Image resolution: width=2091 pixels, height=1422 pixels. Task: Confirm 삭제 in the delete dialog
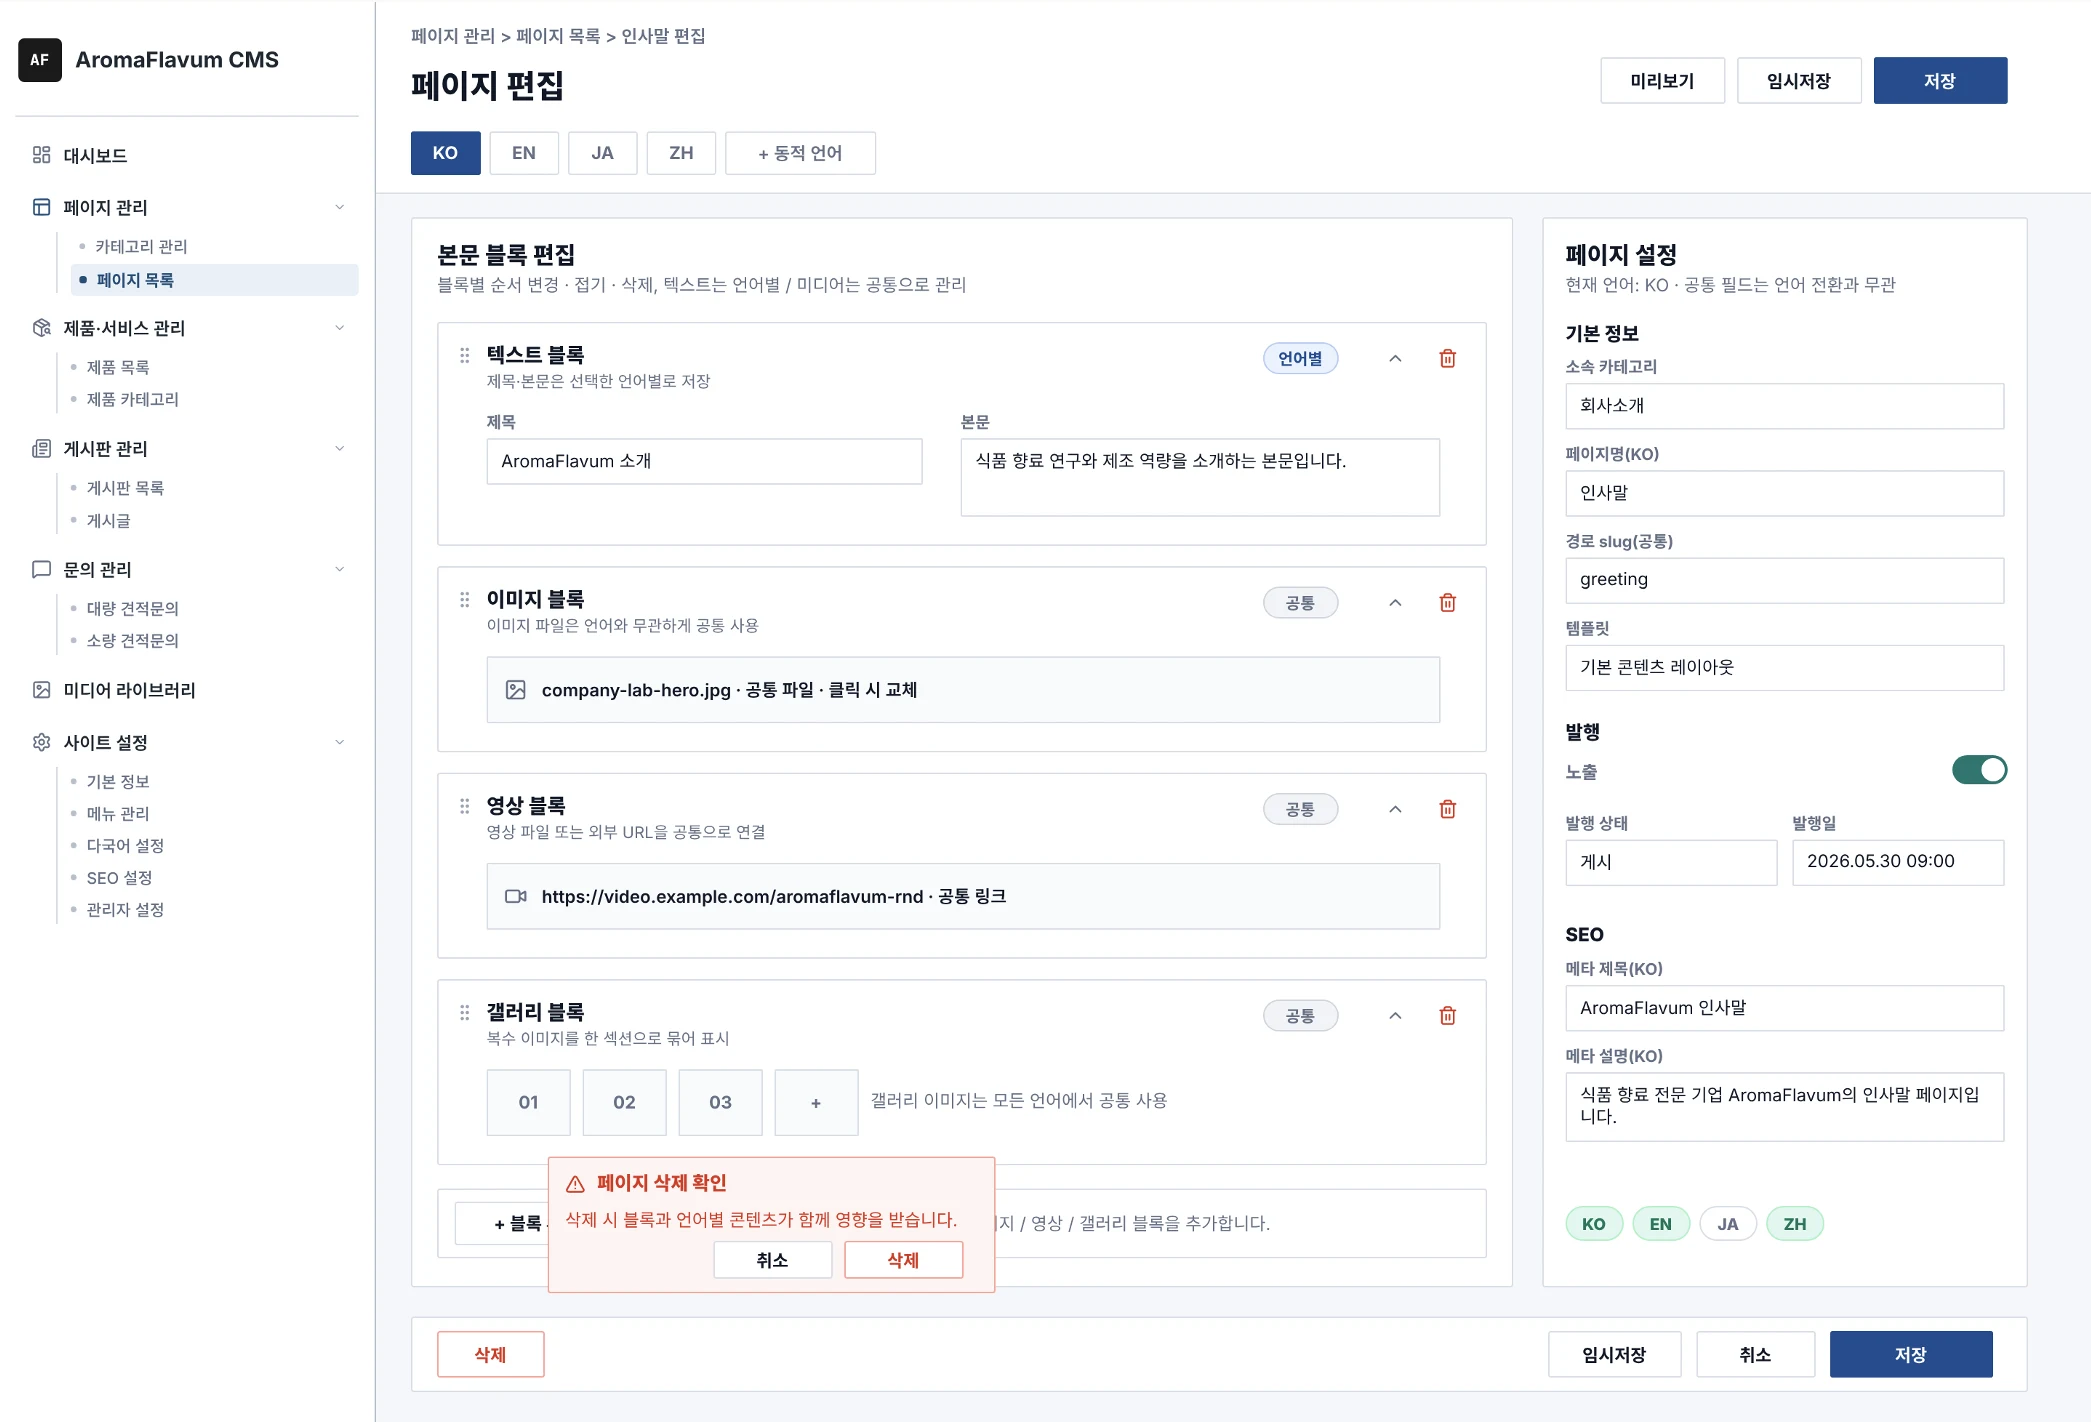tap(903, 1260)
